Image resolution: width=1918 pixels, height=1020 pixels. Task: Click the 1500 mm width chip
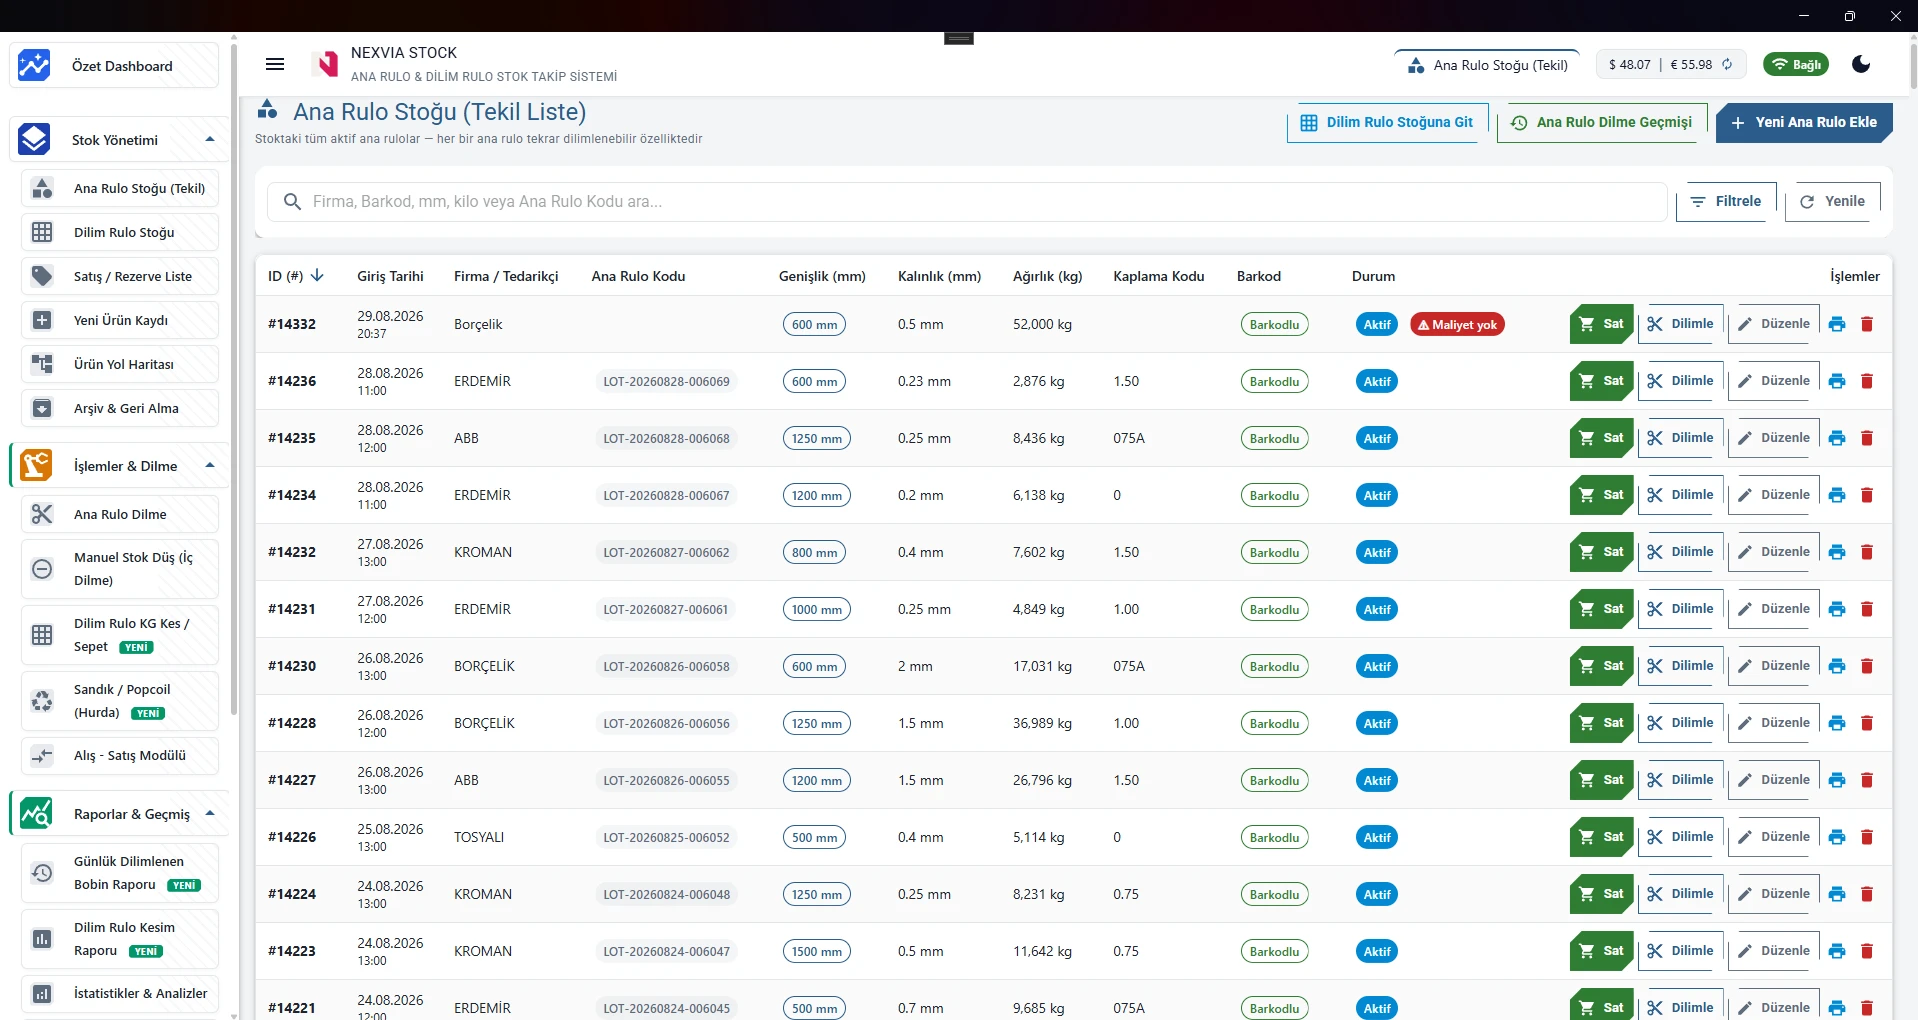click(x=816, y=951)
